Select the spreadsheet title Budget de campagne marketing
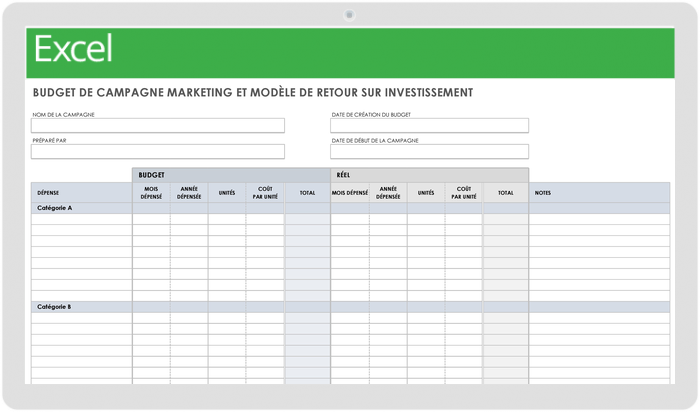700x412 pixels. point(253,92)
